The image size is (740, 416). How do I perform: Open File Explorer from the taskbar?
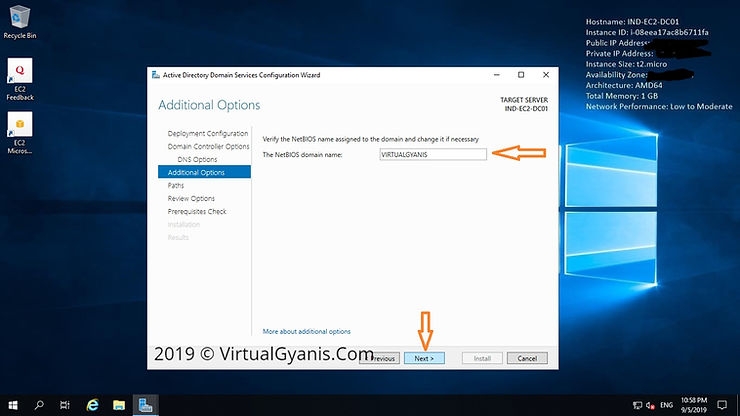tap(118, 405)
